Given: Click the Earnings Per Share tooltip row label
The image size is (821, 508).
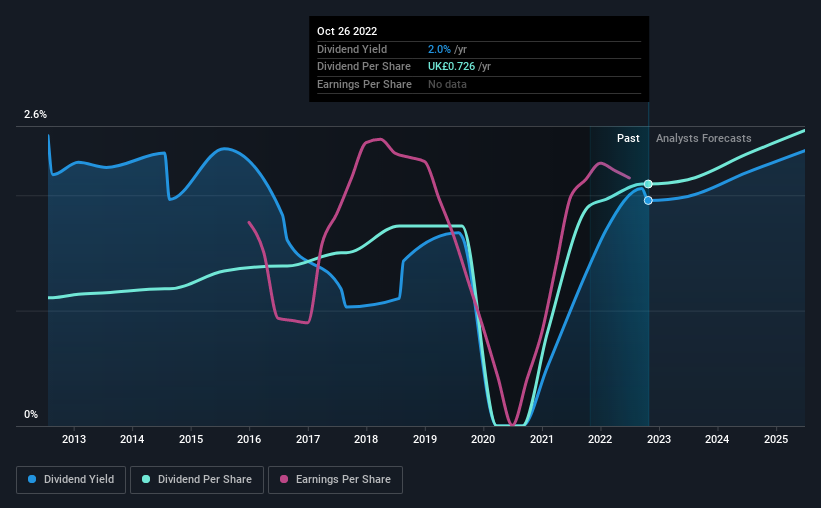Looking at the screenshot, I should pyautogui.click(x=364, y=84).
